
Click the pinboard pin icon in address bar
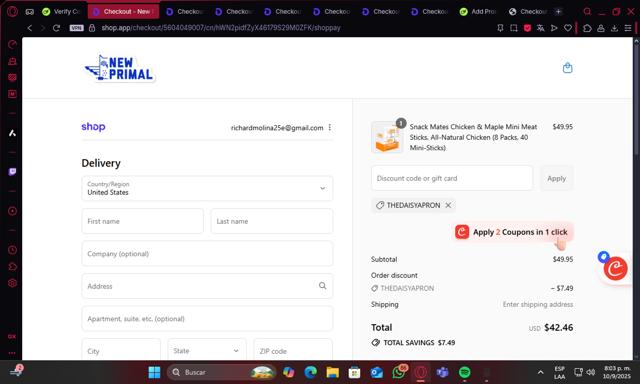tap(500, 28)
